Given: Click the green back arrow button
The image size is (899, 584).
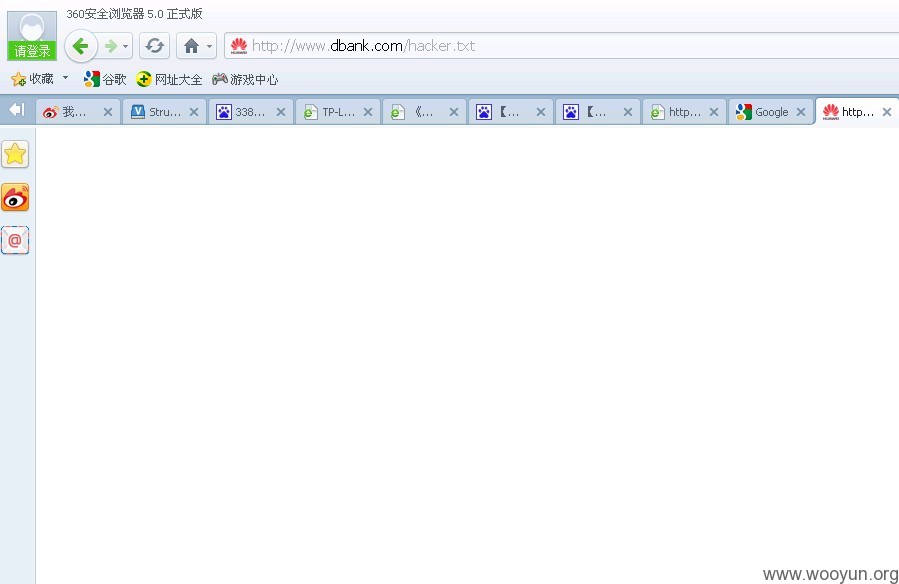Looking at the screenshot, I should [x=80, y=46].
